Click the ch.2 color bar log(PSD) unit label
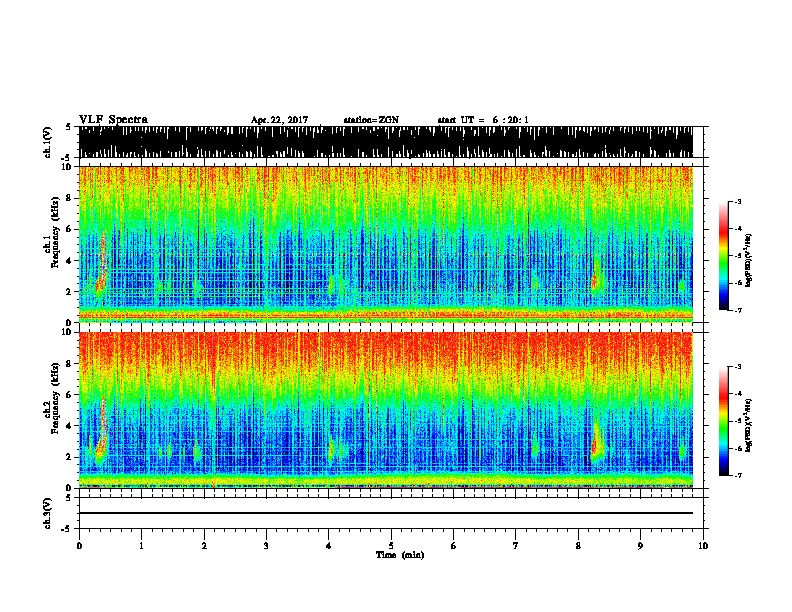 pos(749,425)
